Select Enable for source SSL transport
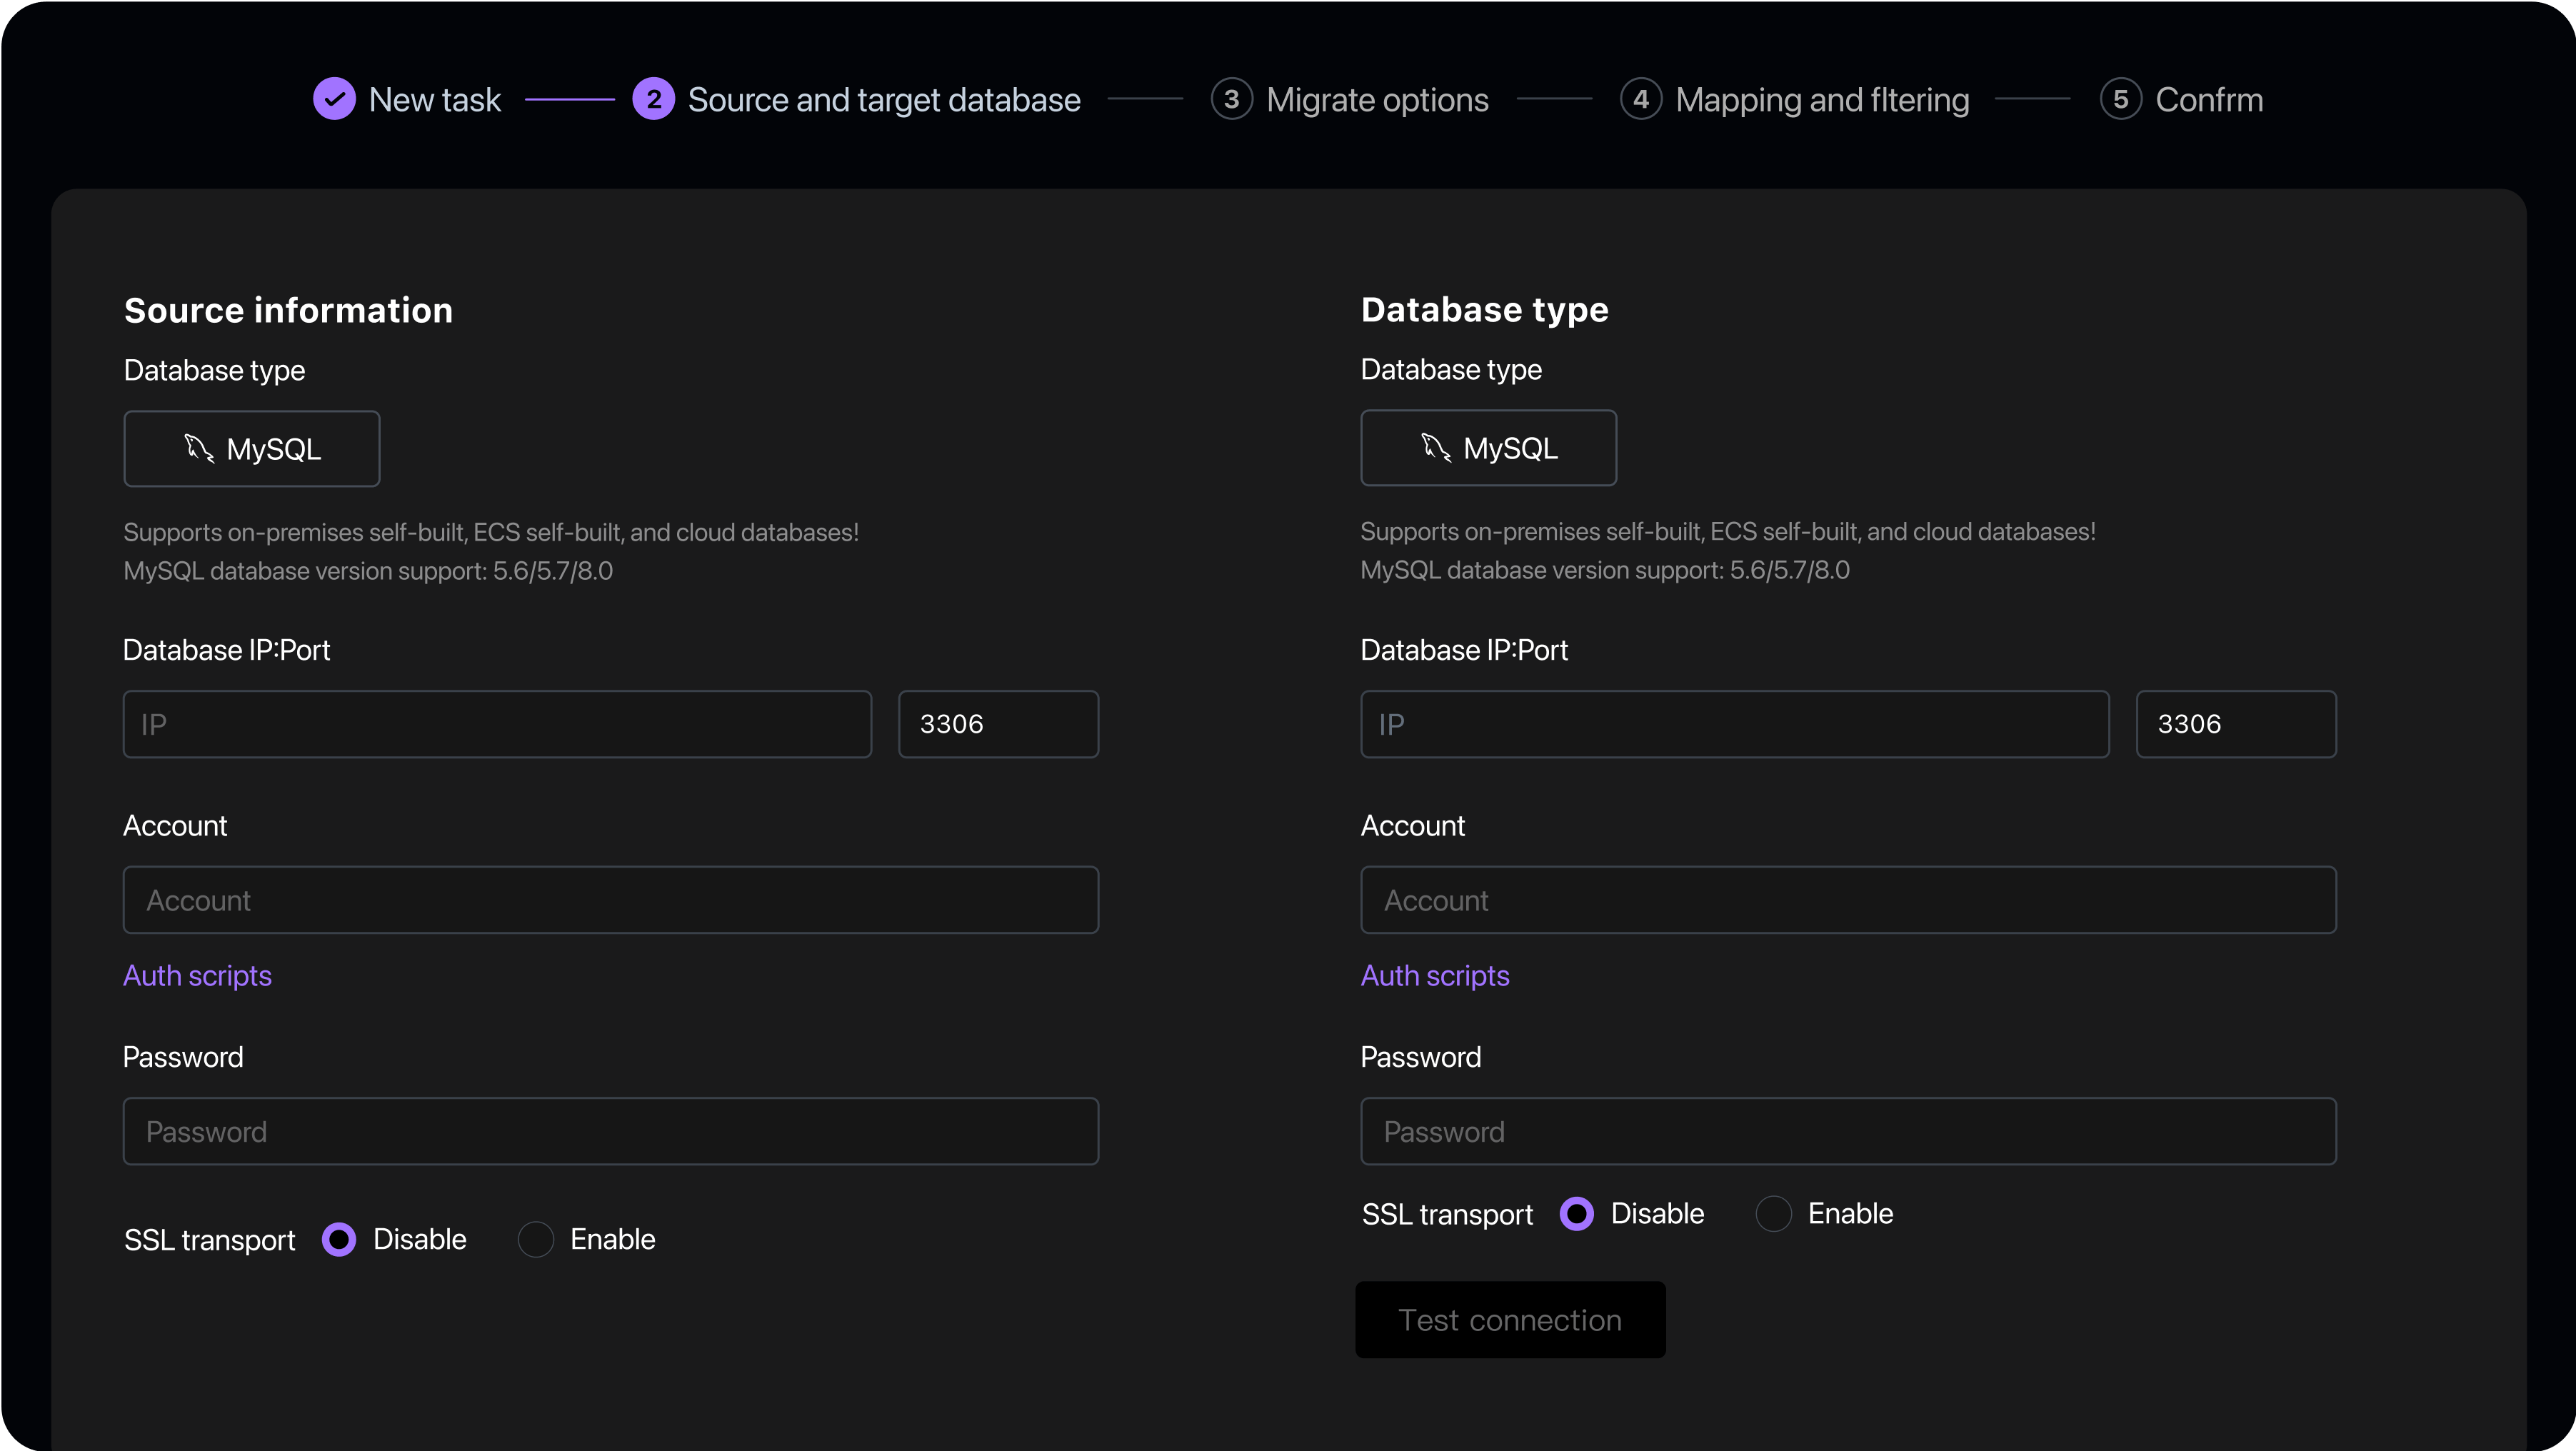Viewport: 2576px width, 1451px height. [x=536, y=1239]
